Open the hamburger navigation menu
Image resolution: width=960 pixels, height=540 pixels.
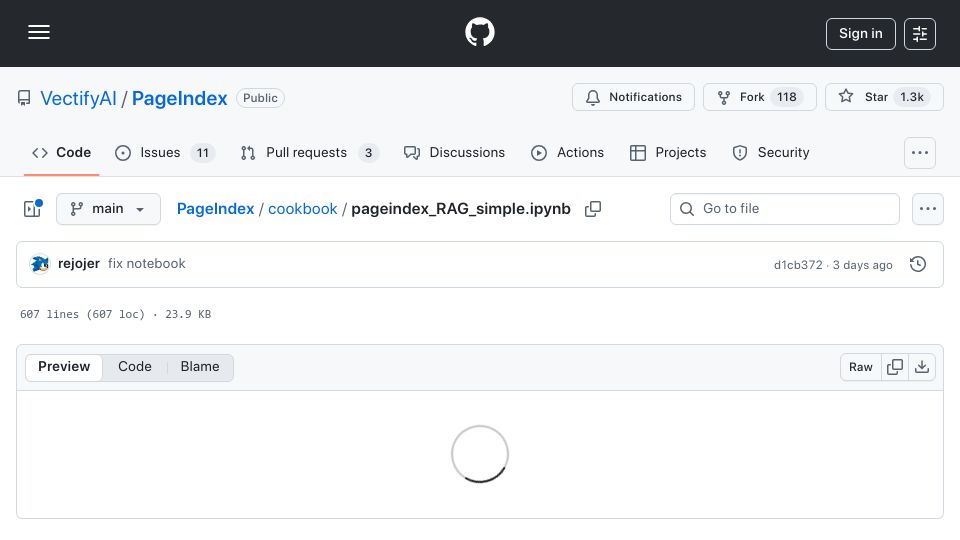(x=39, y=32)
